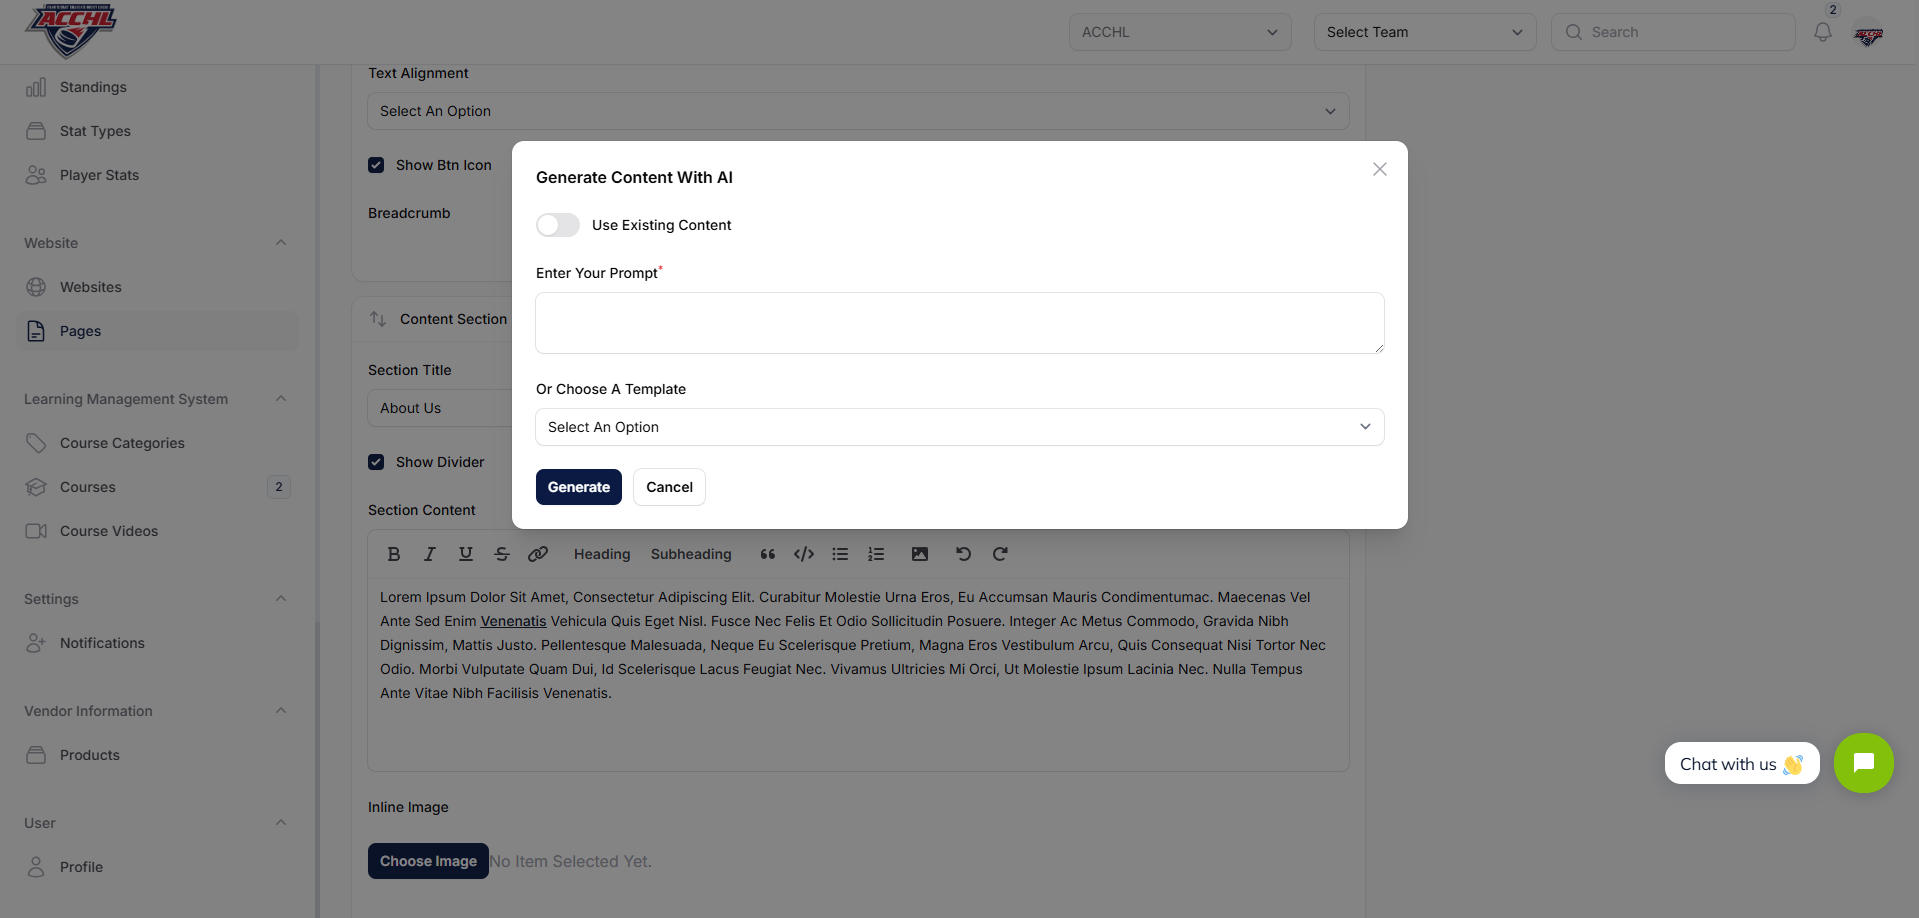Apply strikethrough formatting in editor

click(x=502, y=554)
